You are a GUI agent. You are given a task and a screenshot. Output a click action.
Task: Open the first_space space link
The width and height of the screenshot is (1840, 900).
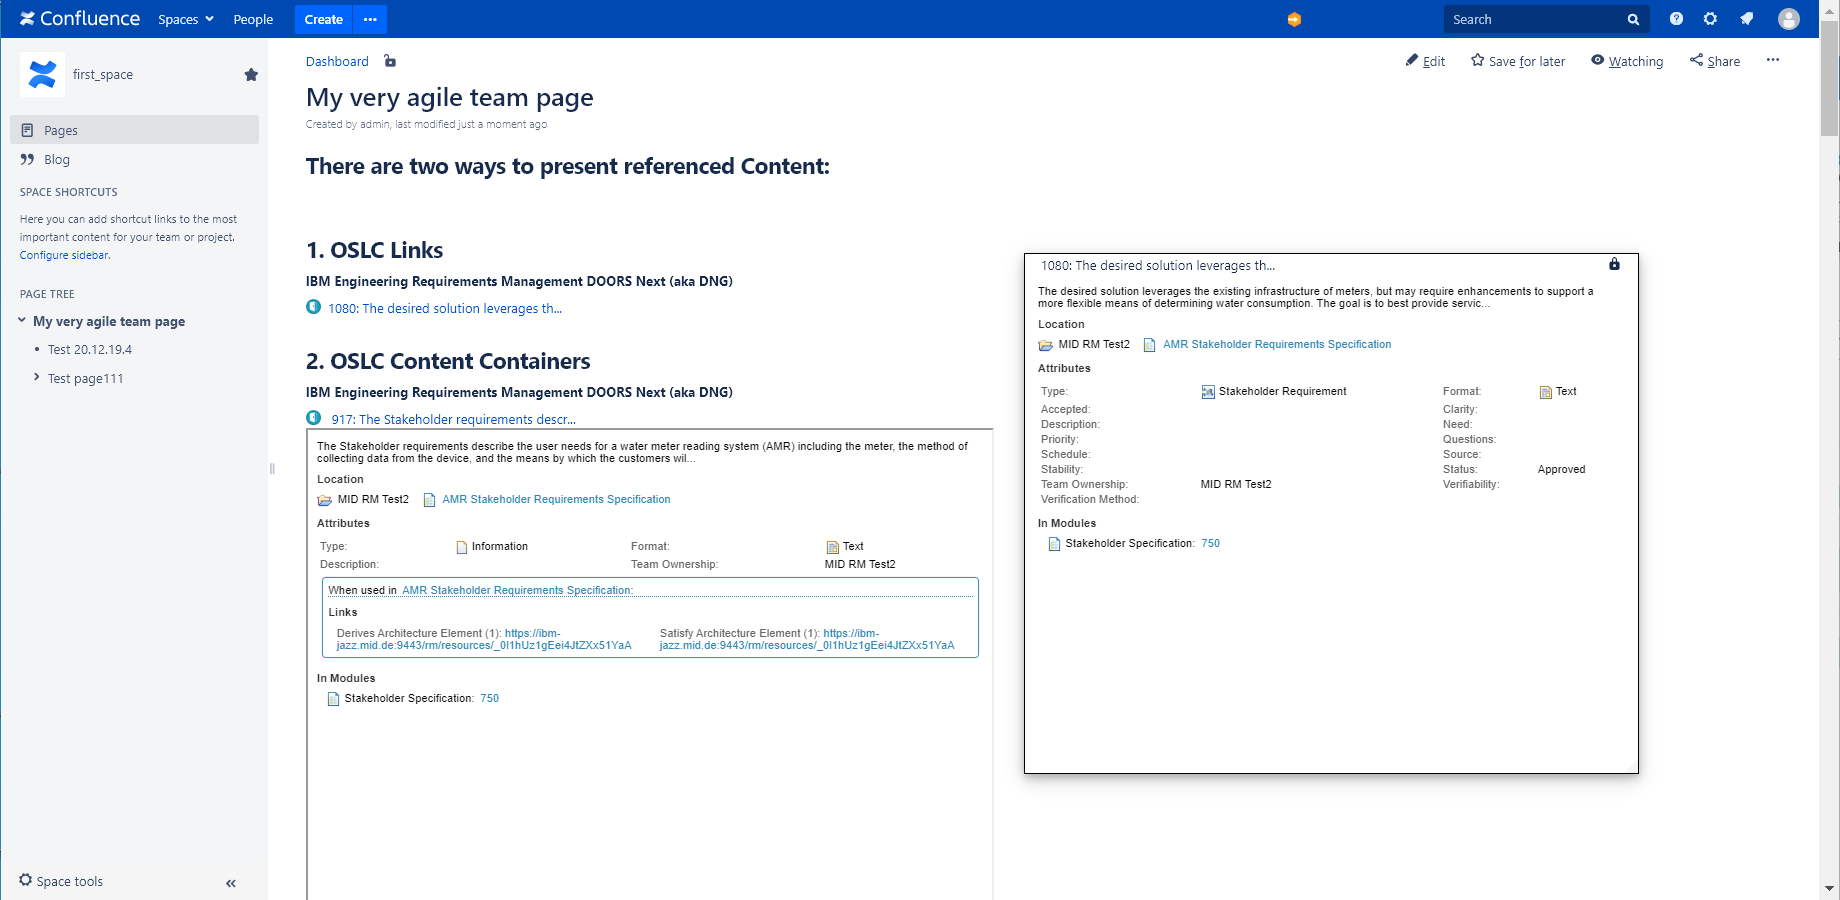[x=103, y=74]
